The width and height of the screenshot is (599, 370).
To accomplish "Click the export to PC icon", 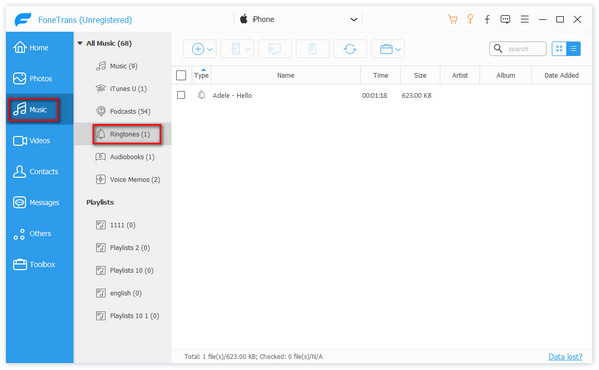I will [275, 49].
